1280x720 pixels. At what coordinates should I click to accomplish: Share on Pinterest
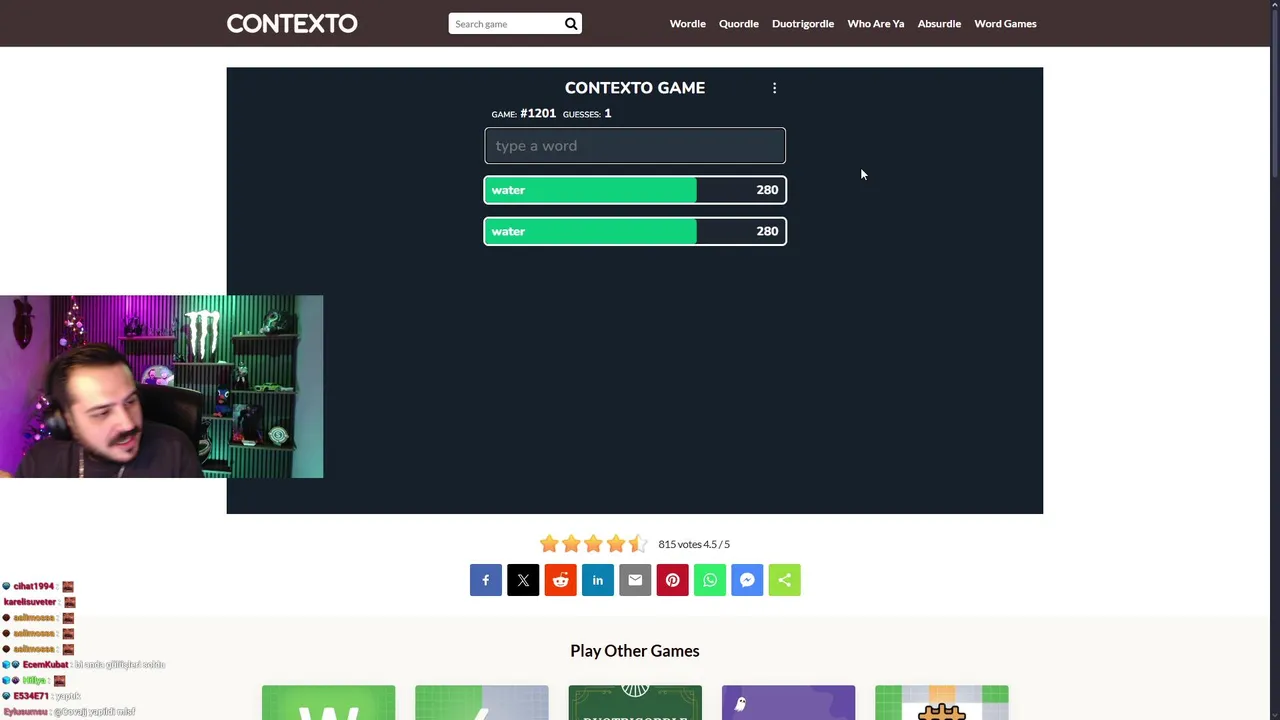click(x=672, y=580)
